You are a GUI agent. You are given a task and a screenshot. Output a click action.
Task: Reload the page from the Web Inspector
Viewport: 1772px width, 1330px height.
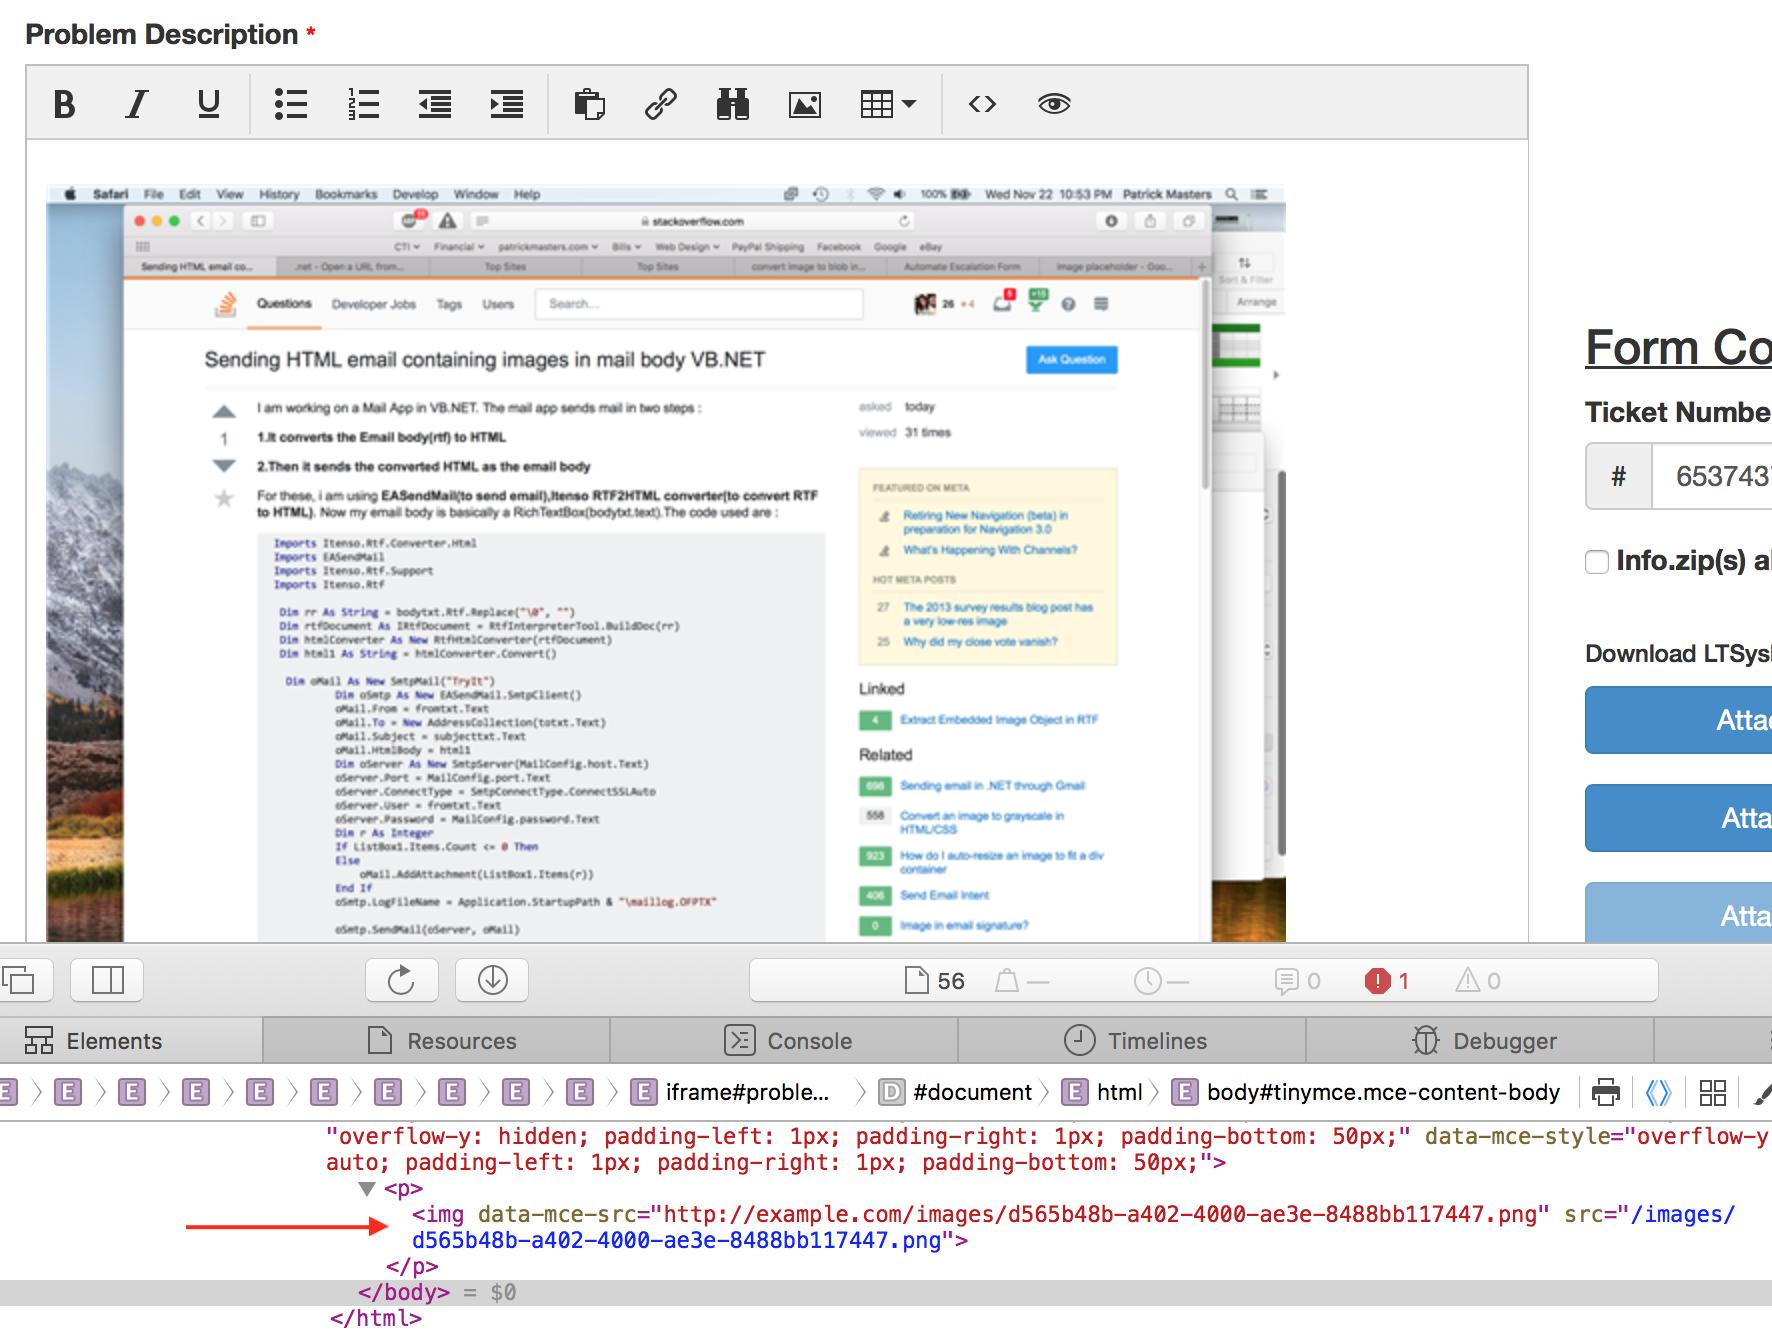[x=401, y=980]
